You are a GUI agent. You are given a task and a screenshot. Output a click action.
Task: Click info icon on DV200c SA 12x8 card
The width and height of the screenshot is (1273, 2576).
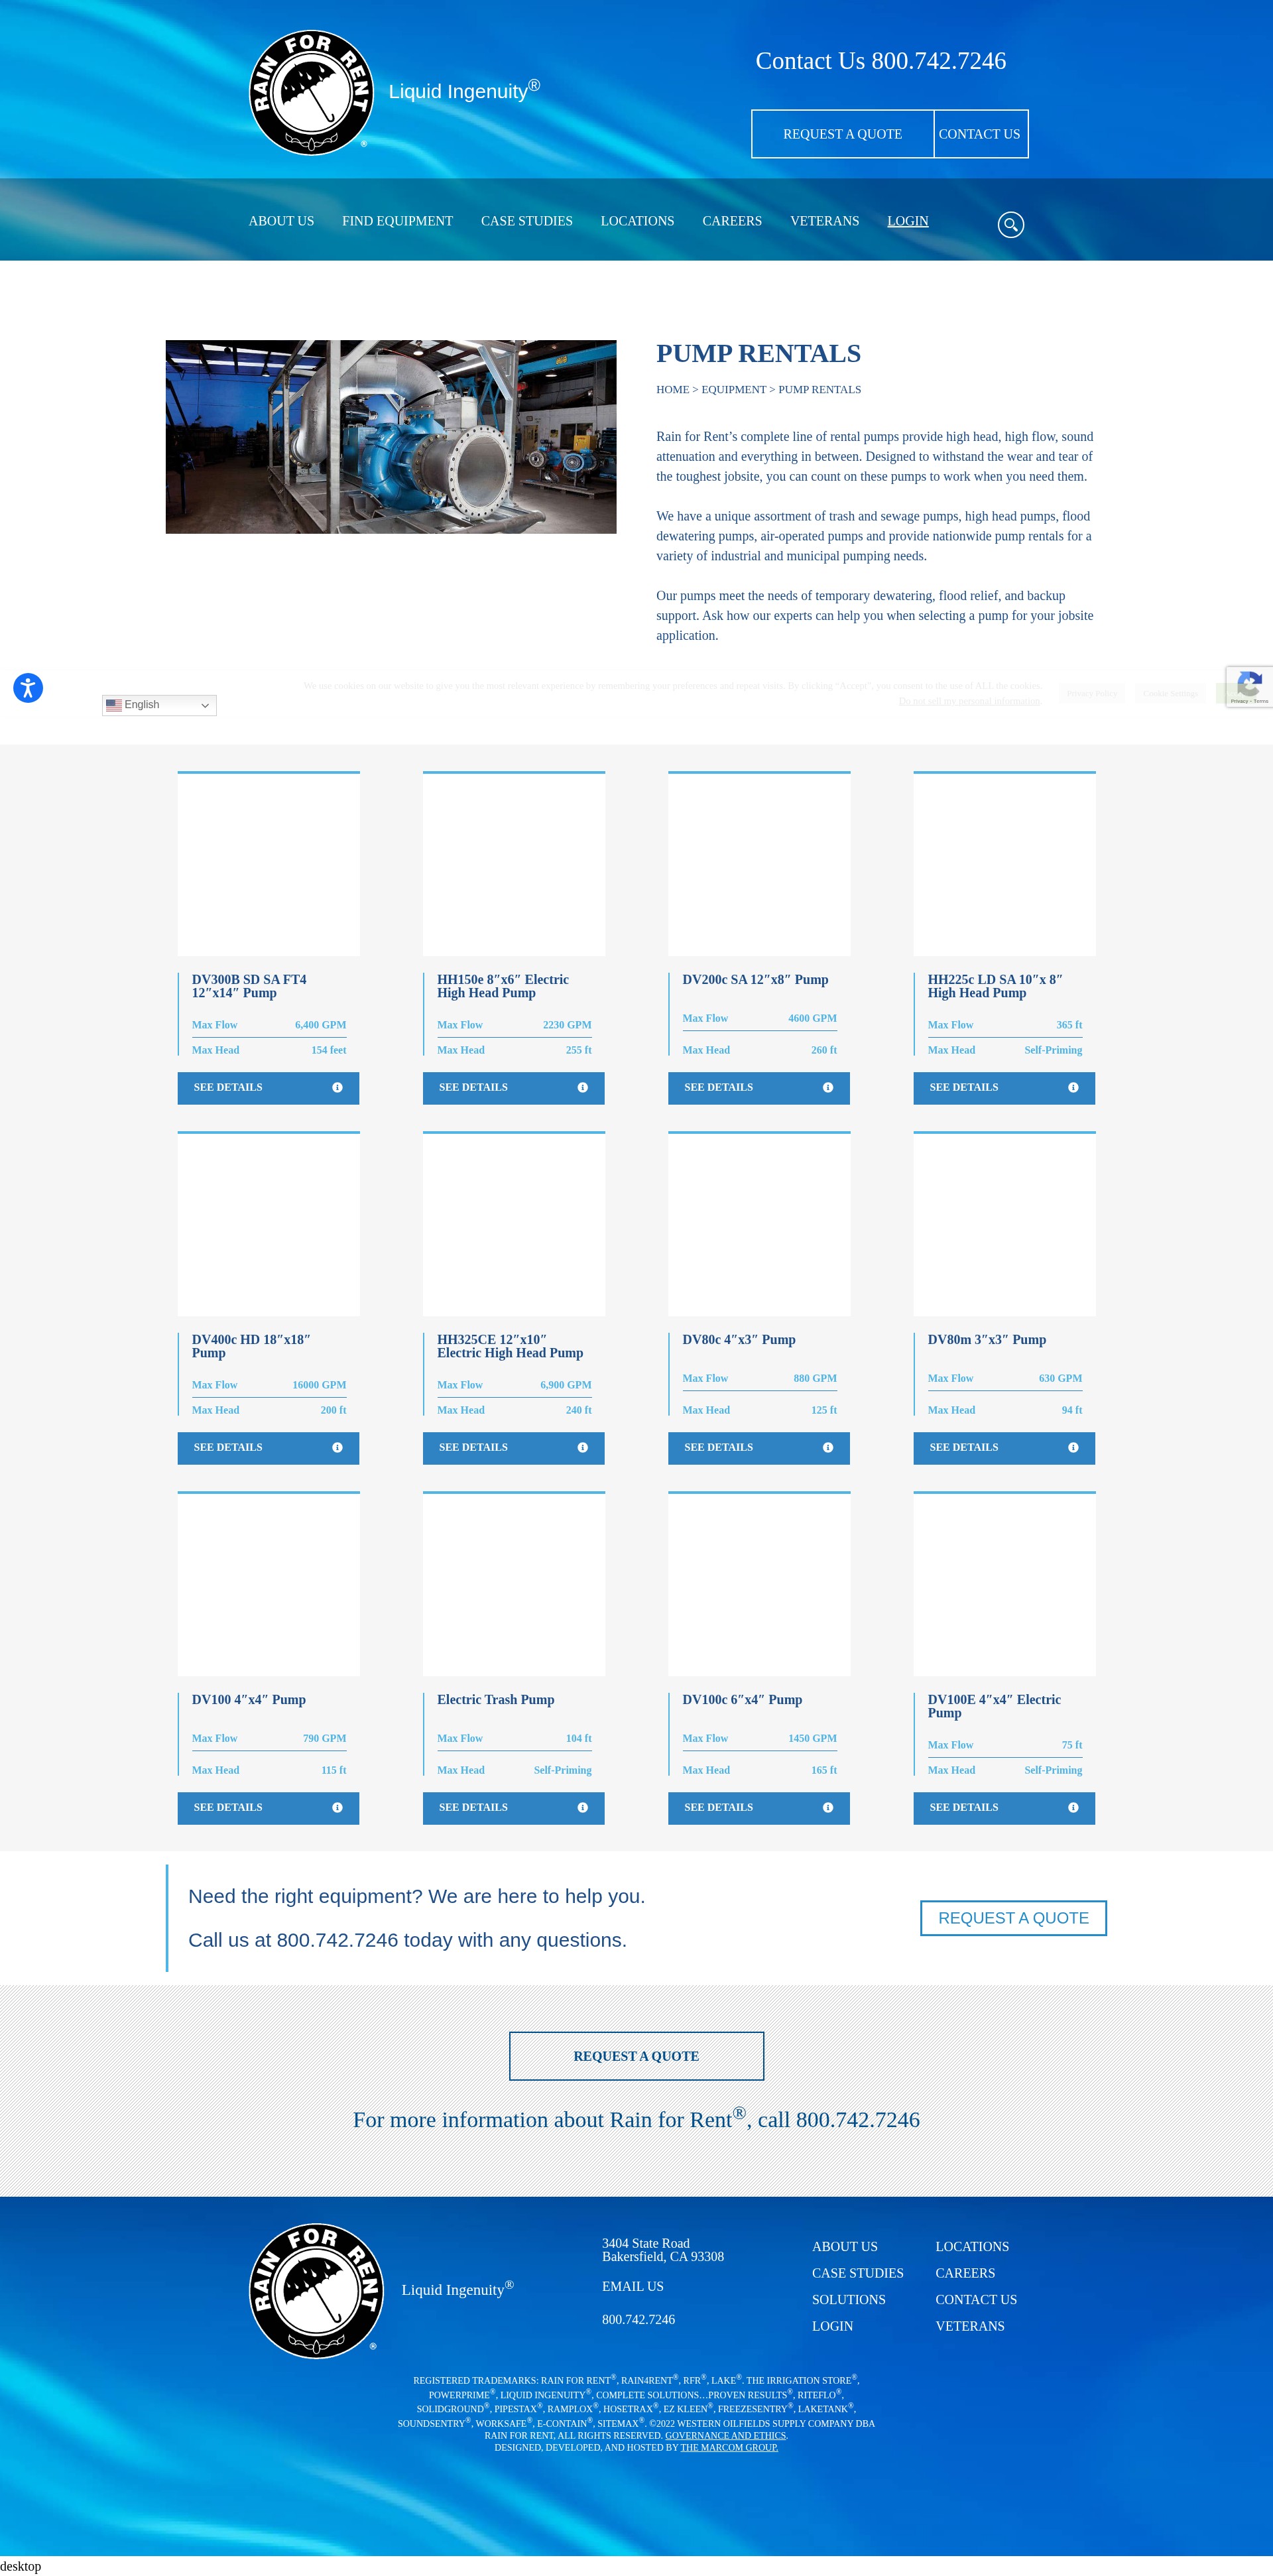(827, 1088)
